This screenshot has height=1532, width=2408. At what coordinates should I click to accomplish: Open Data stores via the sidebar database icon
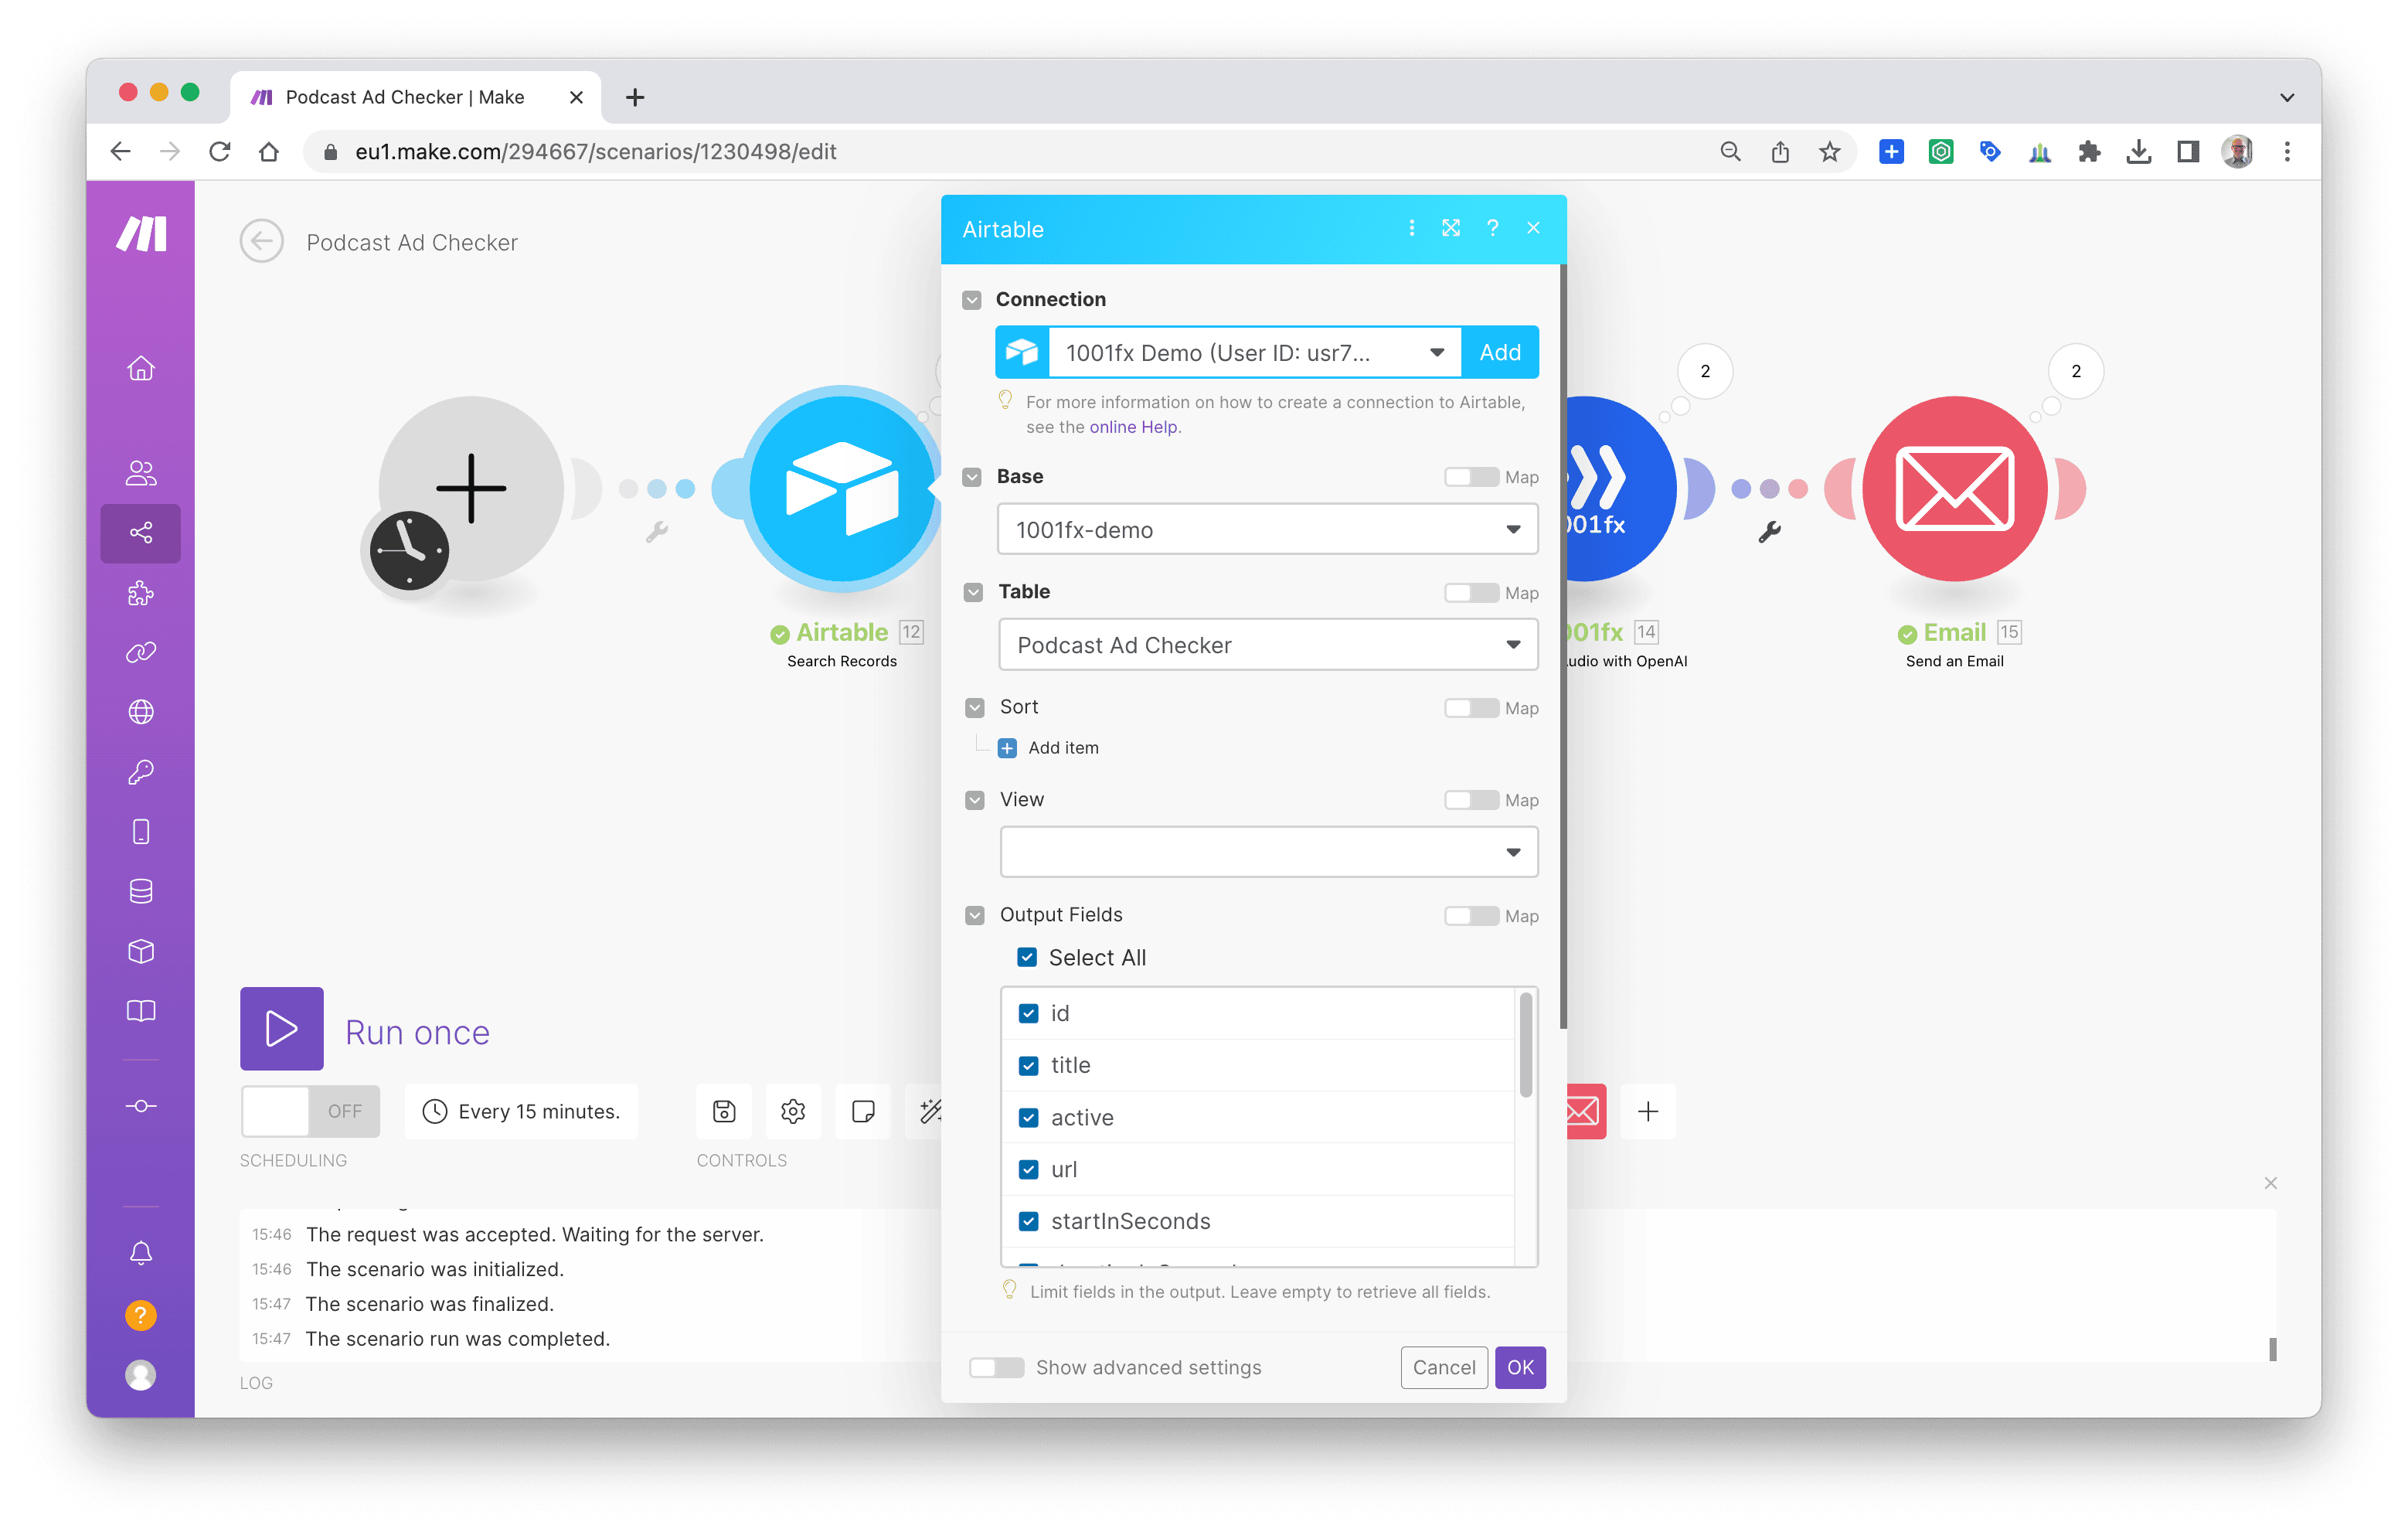pyautogui.click(x=141, y=891)
